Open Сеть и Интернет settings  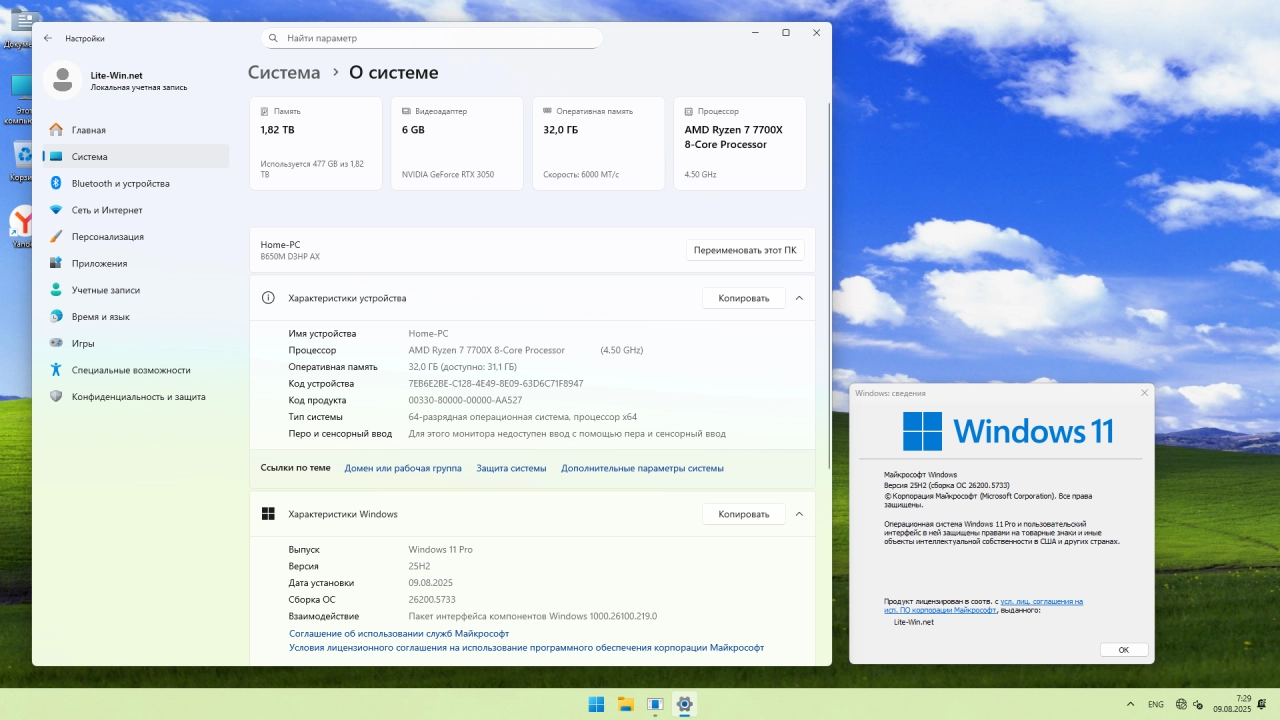click(x=136, y=210)
